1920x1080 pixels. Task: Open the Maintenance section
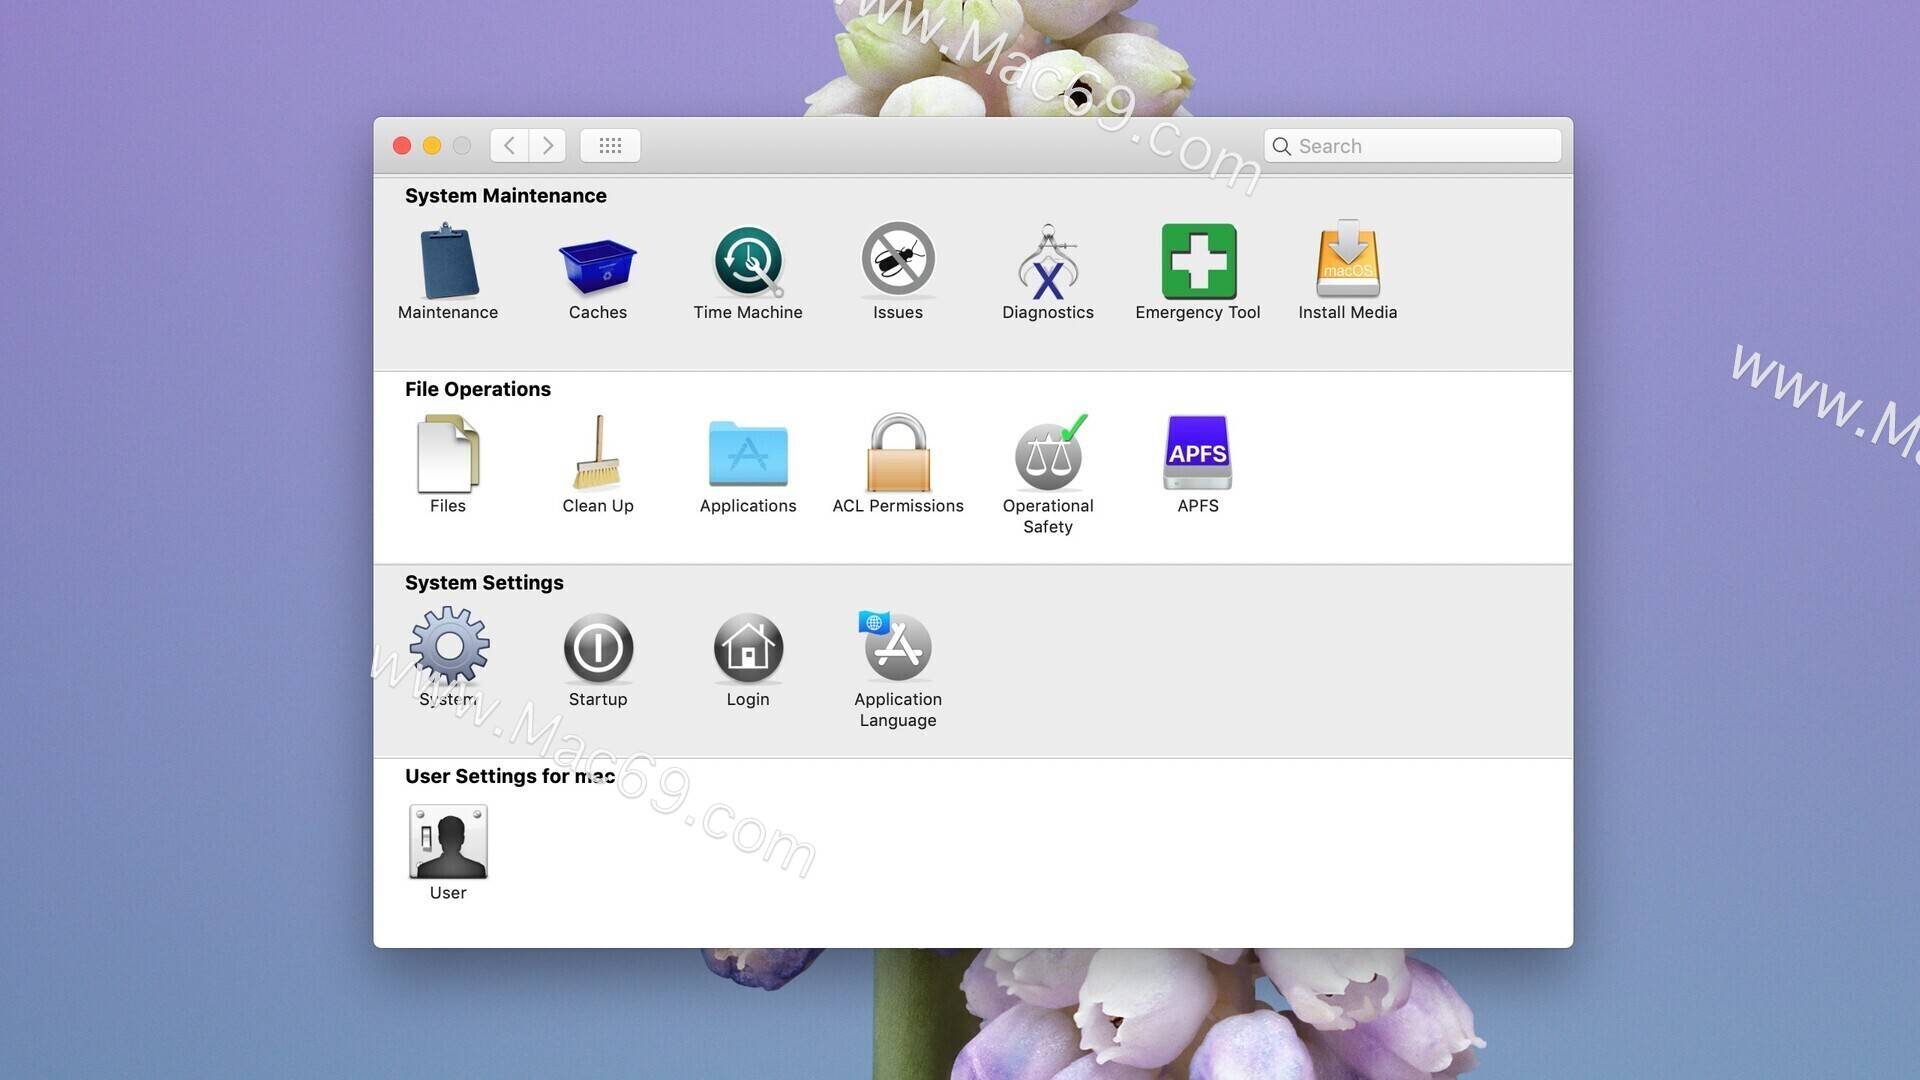(447, 263)
